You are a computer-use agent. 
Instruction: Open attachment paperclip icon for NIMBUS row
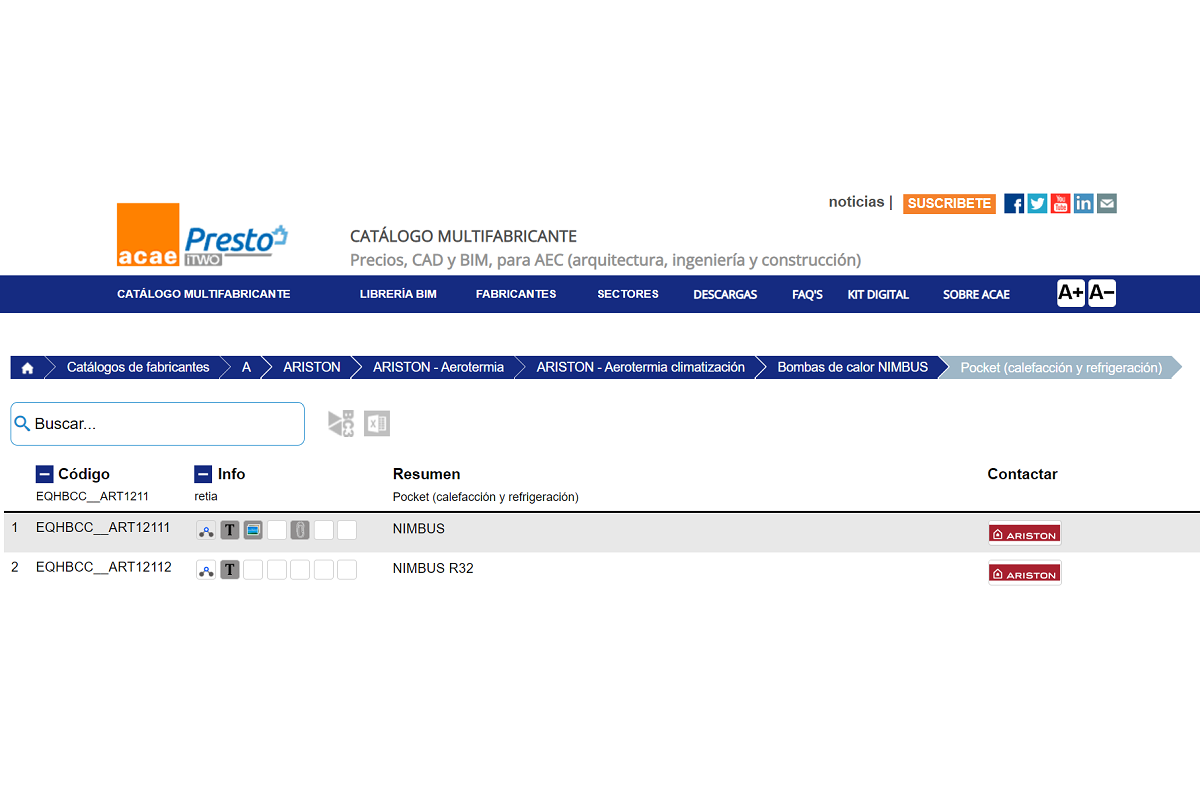(300, 530)
